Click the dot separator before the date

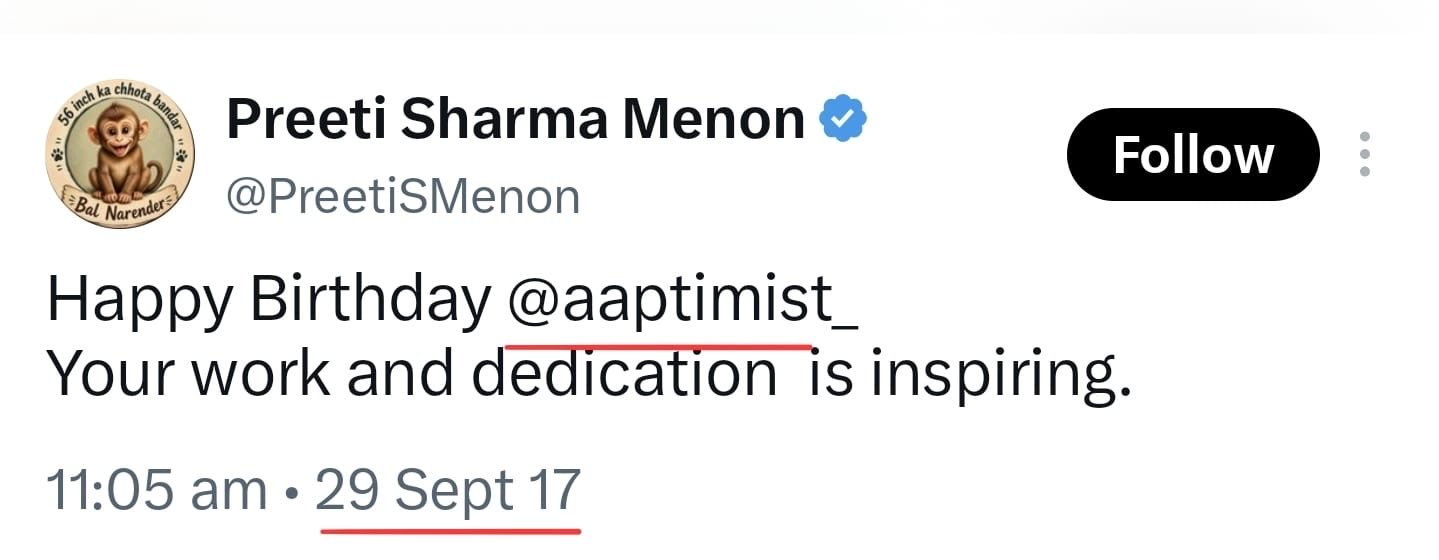[291, 493]
